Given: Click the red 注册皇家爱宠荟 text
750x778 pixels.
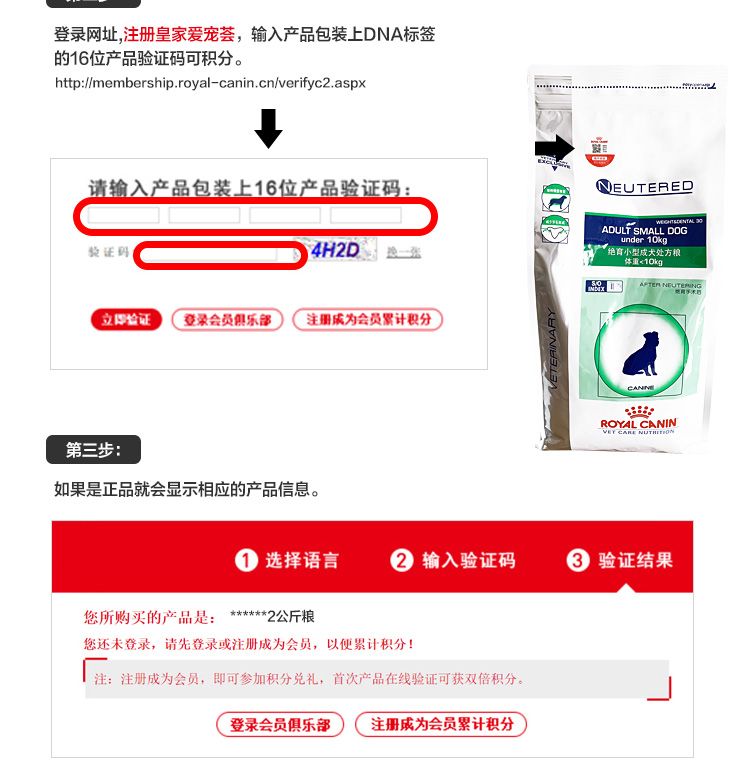Looking at the screenshot, I should pyautogui.click(x=179, y=35).
